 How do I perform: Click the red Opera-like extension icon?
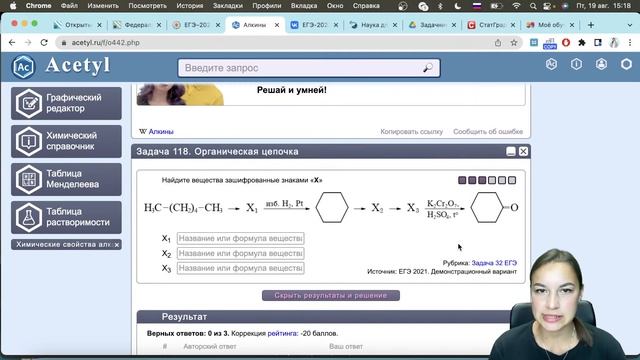click(566, 42)
